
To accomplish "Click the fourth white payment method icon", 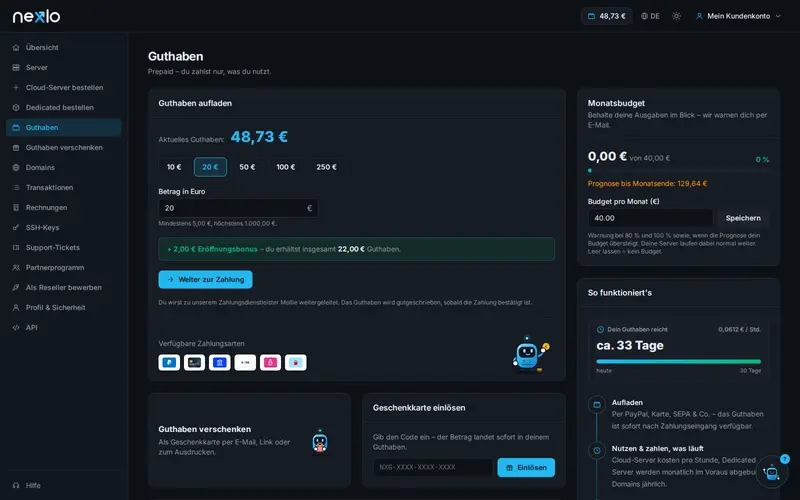I will point(245,363).
